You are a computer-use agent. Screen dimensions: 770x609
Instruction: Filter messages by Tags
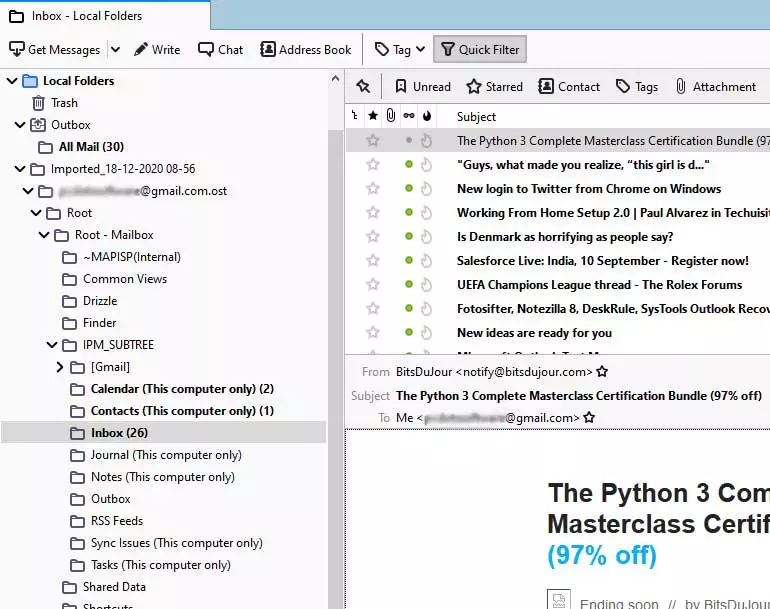point(637,87)
